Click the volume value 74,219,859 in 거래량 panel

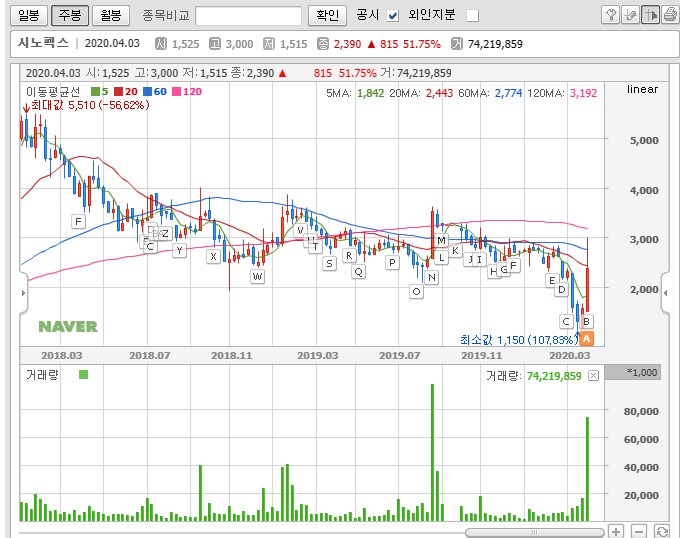(554, 376)
